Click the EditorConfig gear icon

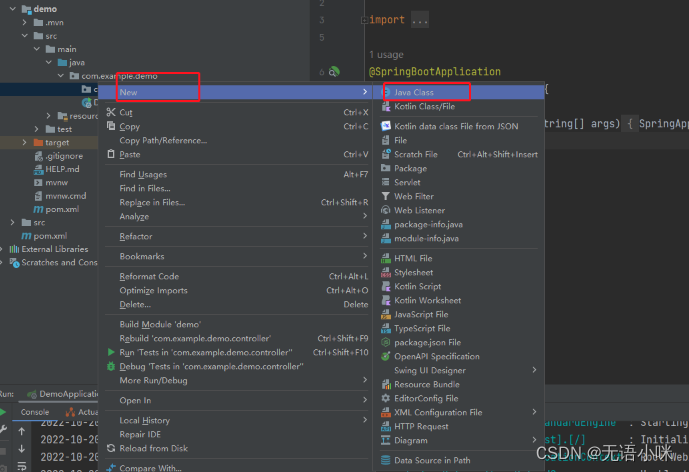[386, 398]
